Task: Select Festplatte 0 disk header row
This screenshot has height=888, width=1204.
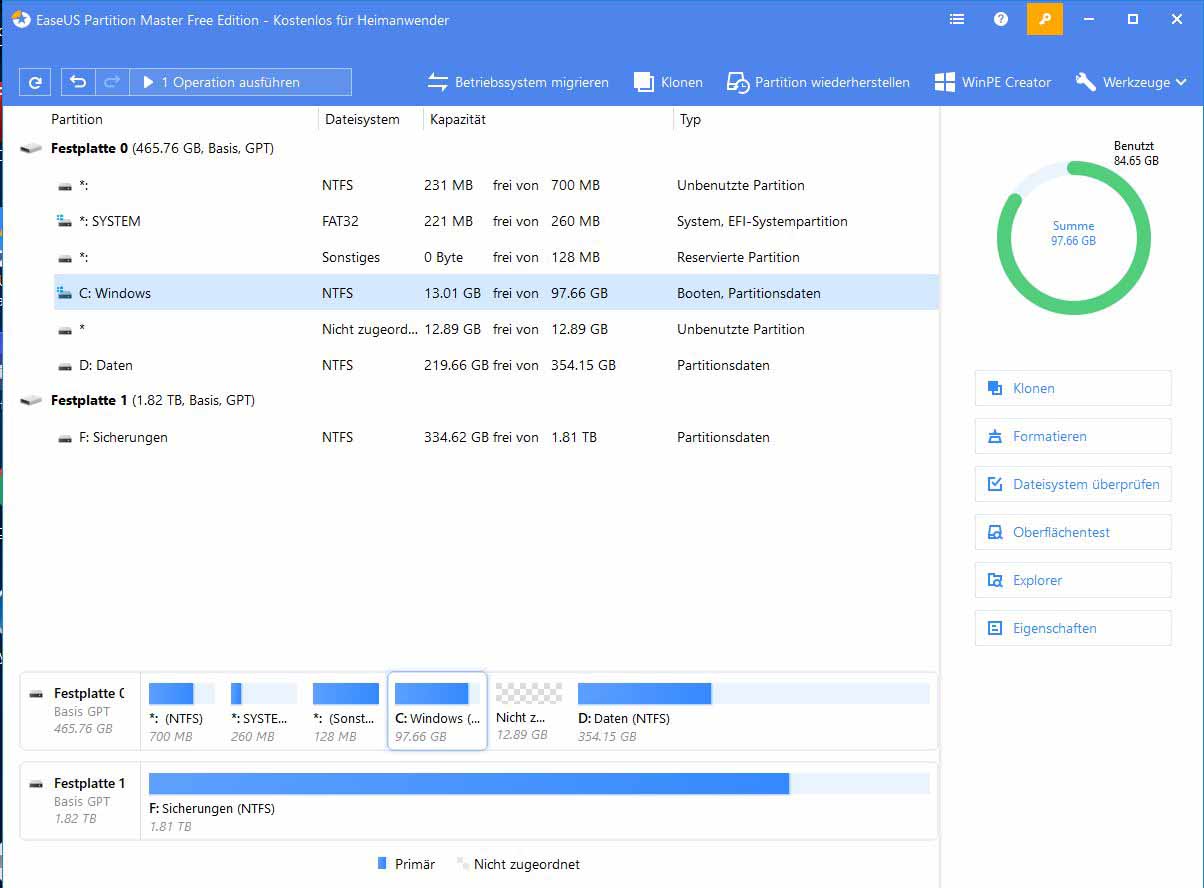Action: pos(478,148)
